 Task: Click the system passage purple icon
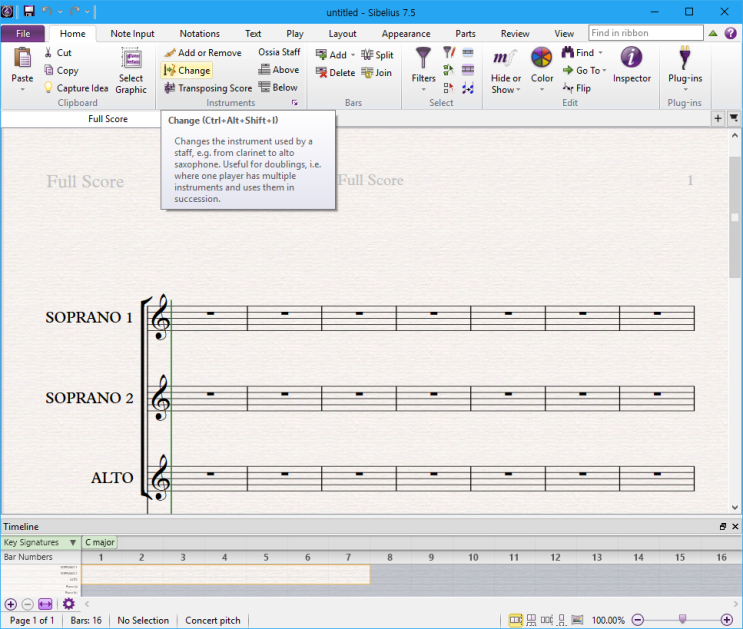pyautogui.click(x=468, y=70)
